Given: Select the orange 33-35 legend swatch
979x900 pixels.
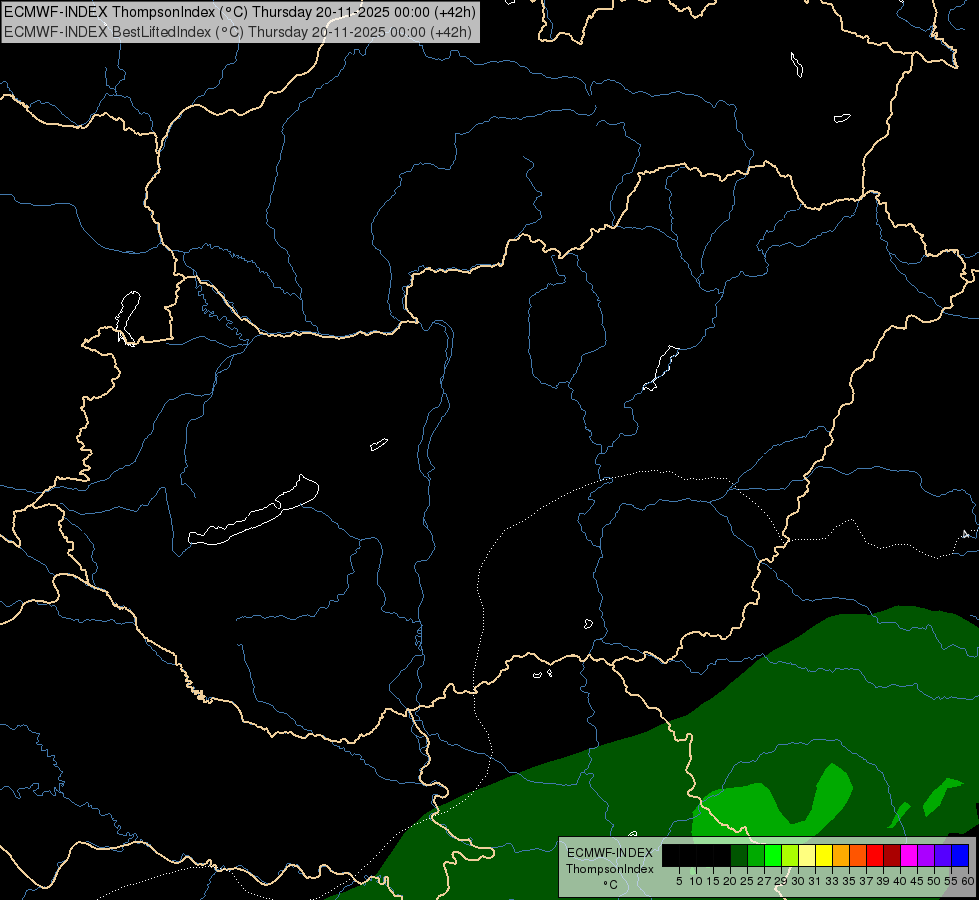Looking at the screenshot, I should click(841, 855).
